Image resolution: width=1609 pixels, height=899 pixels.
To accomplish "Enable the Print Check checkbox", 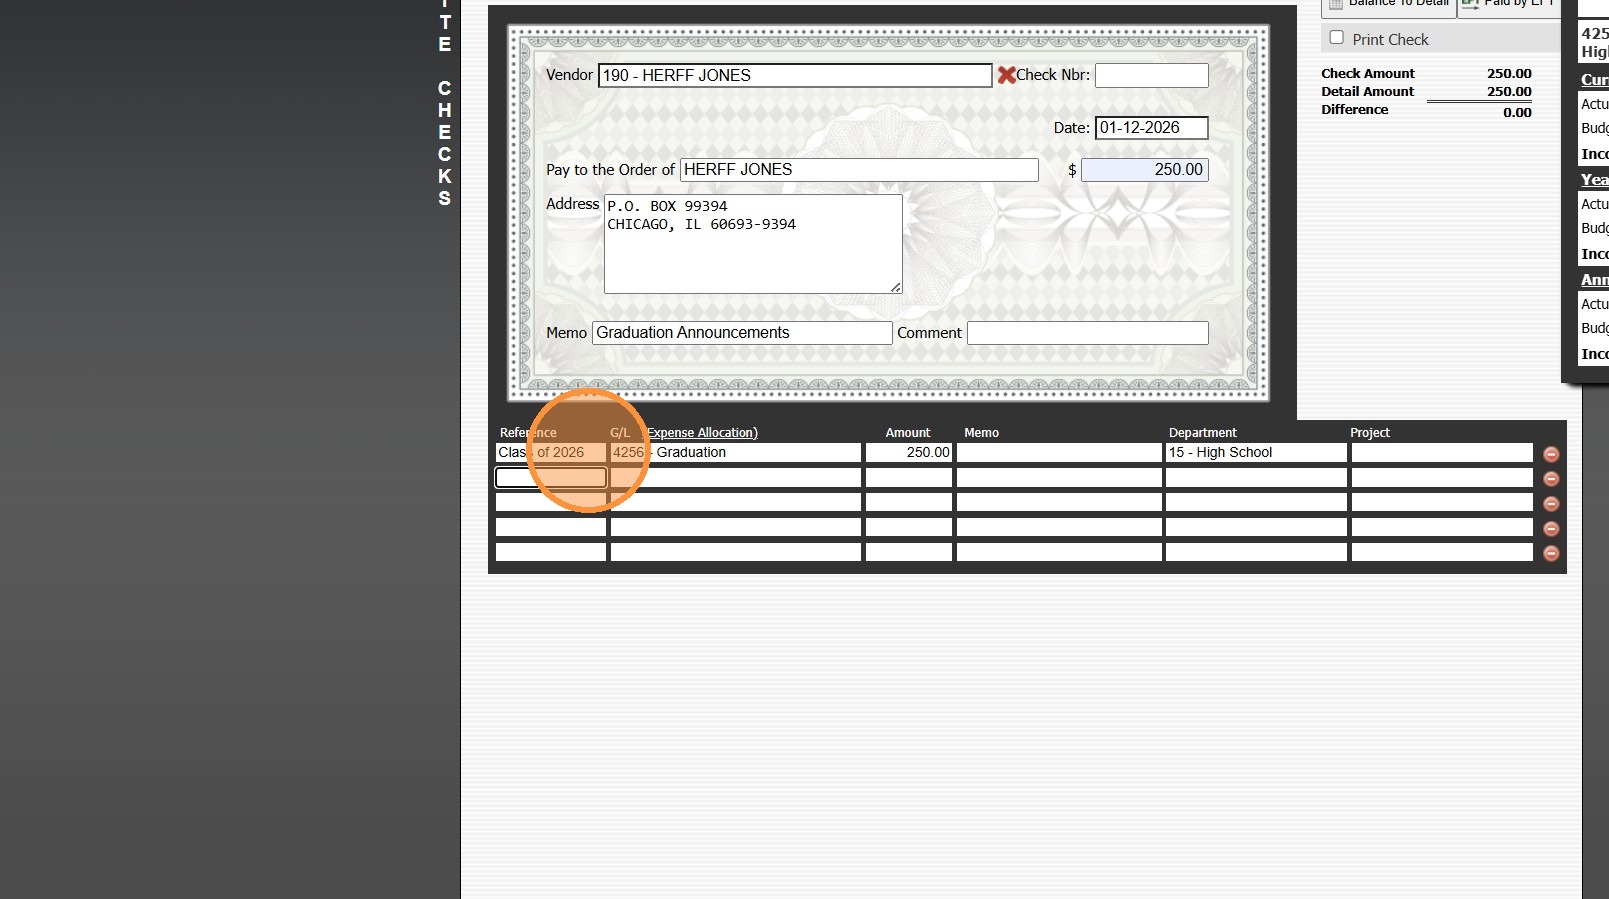I will [x=1336, y=38].
